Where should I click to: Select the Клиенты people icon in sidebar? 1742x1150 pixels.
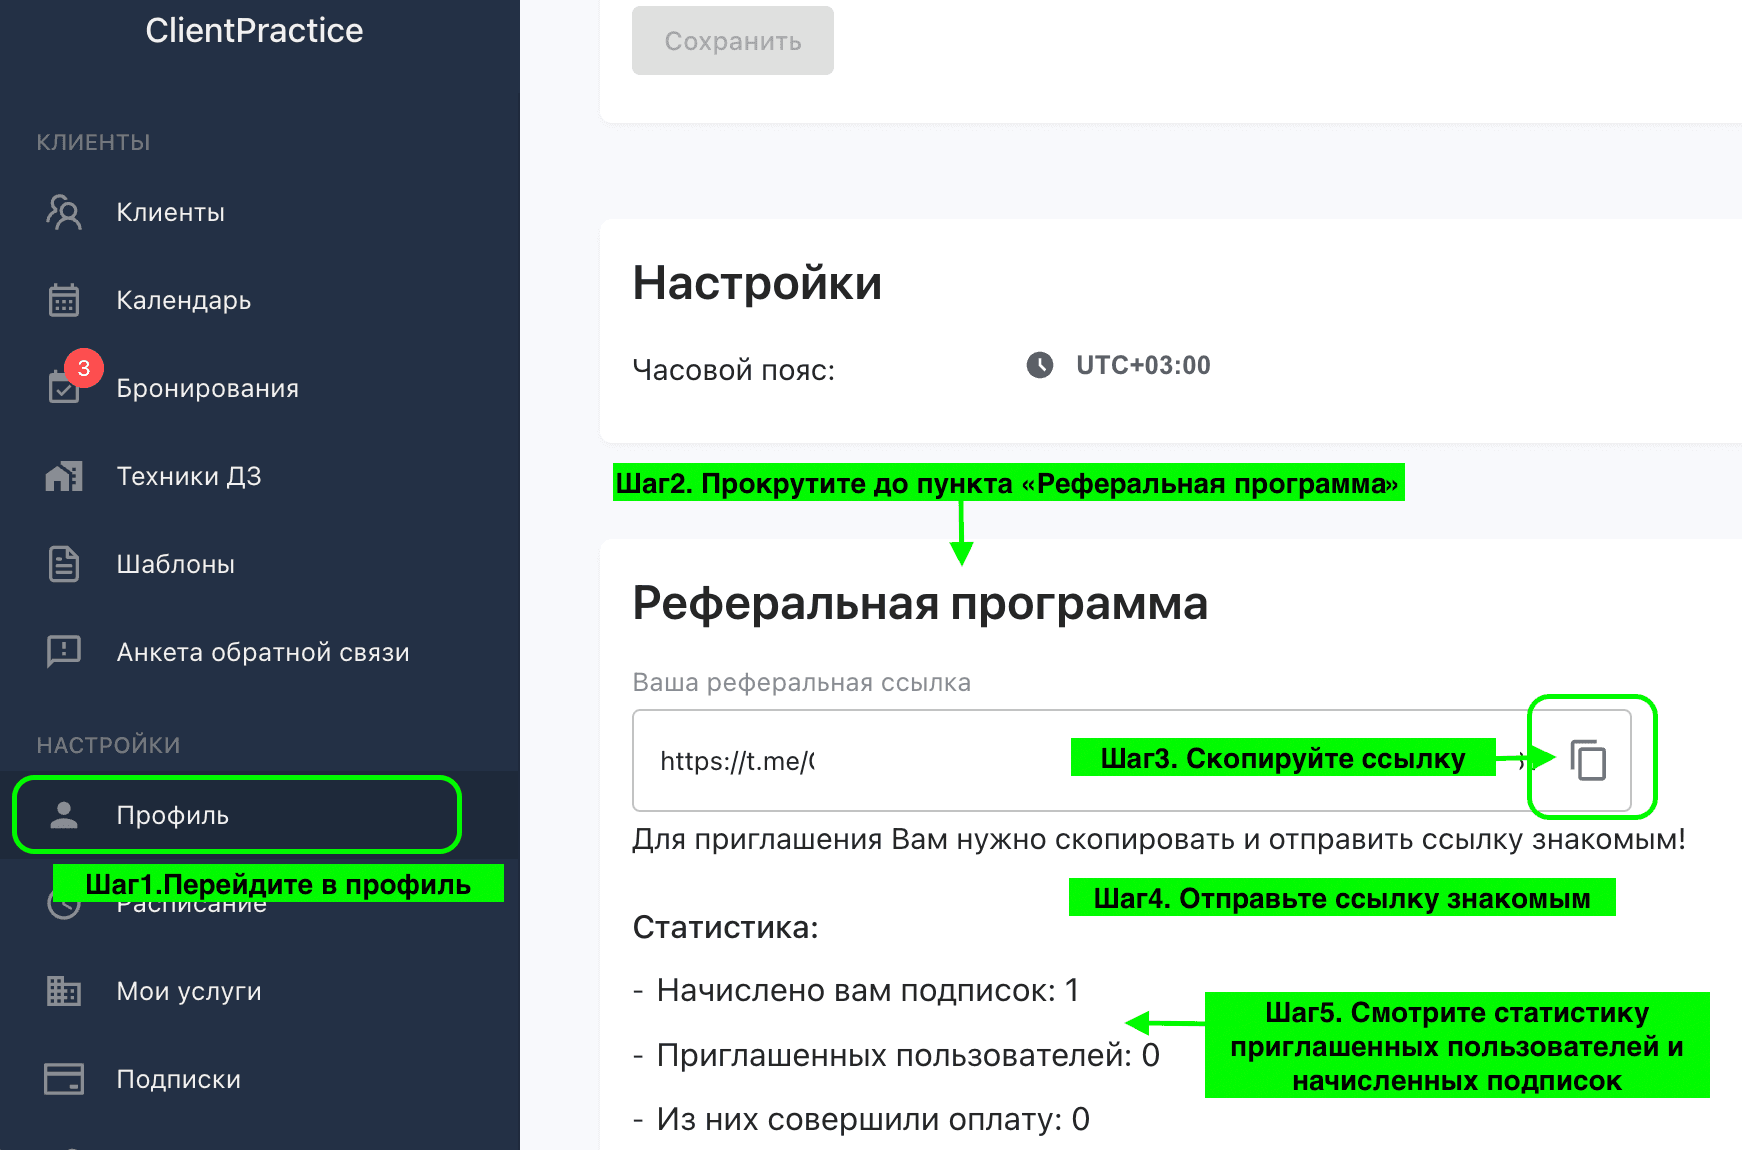pyautogui.click(x=63, y=212)
